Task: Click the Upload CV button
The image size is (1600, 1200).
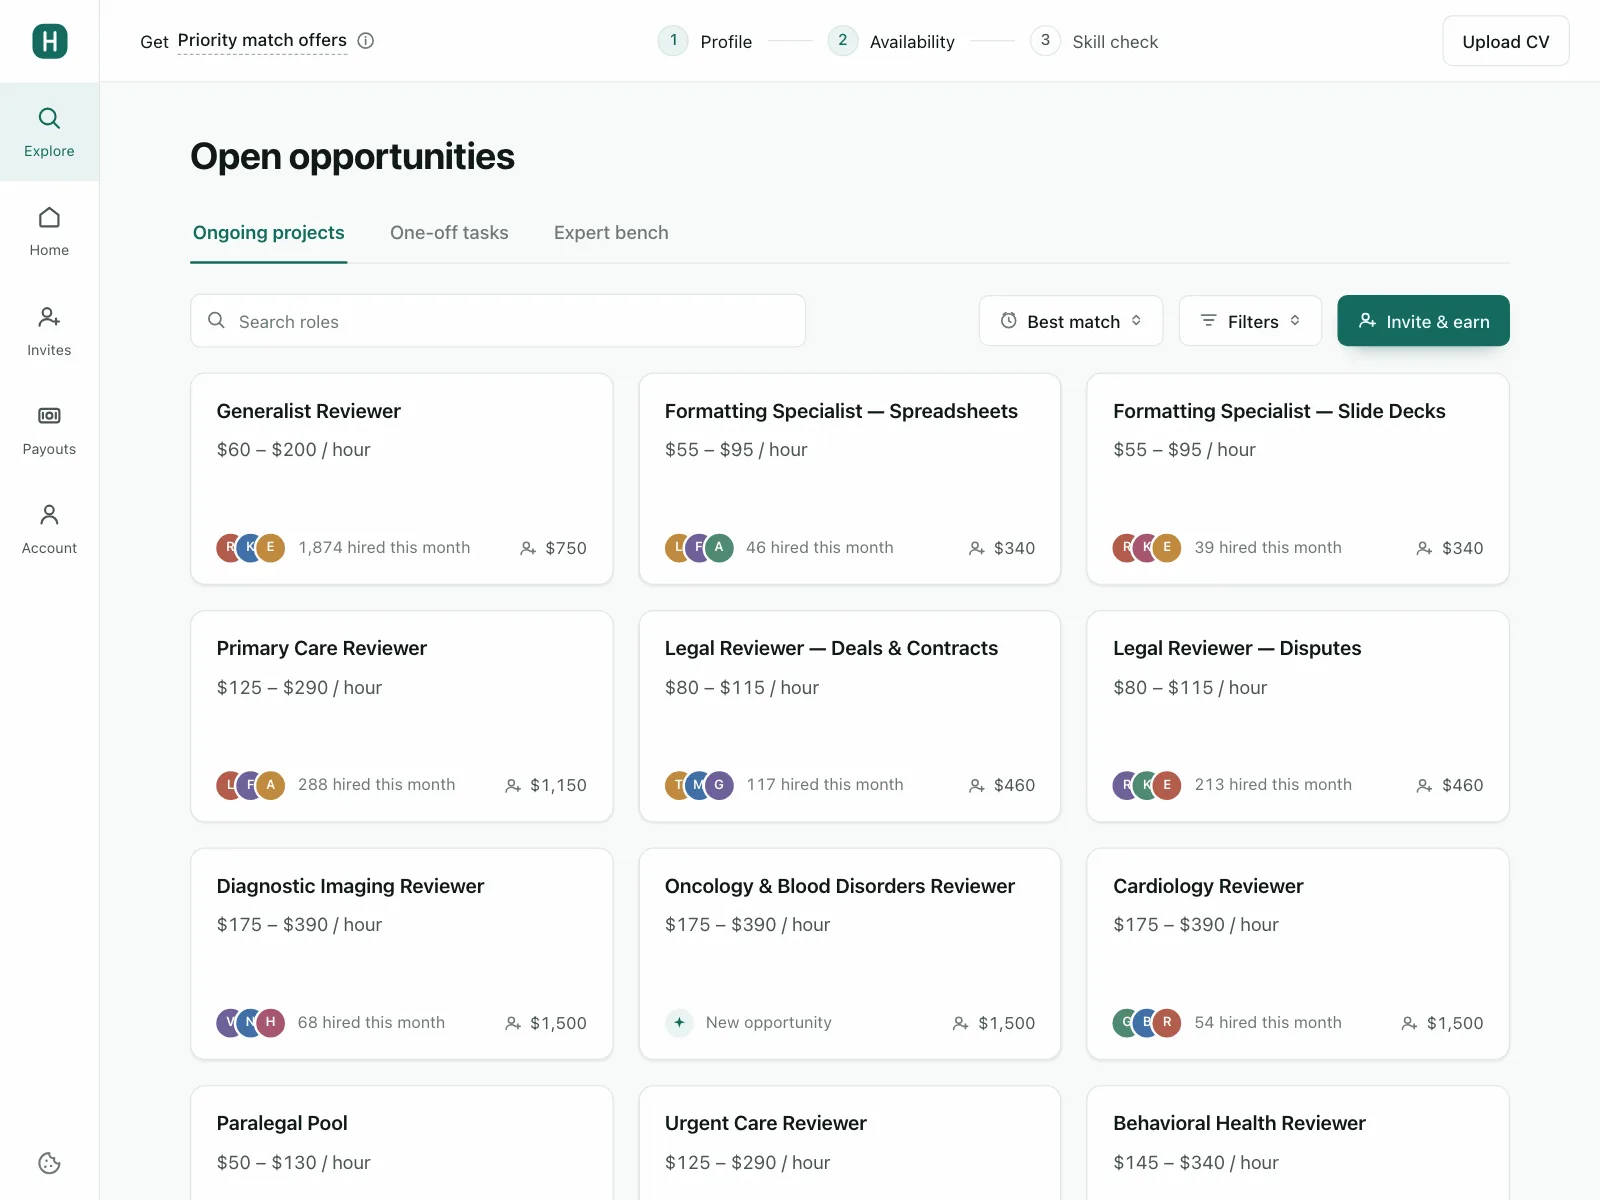Action: pos(1506,41)
